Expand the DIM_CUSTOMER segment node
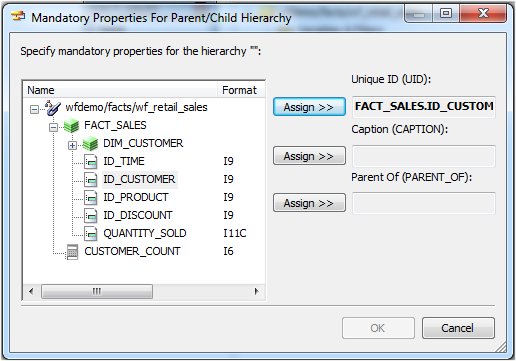The width and height of the screenshot is (516, 361). [x=72, y=145]
